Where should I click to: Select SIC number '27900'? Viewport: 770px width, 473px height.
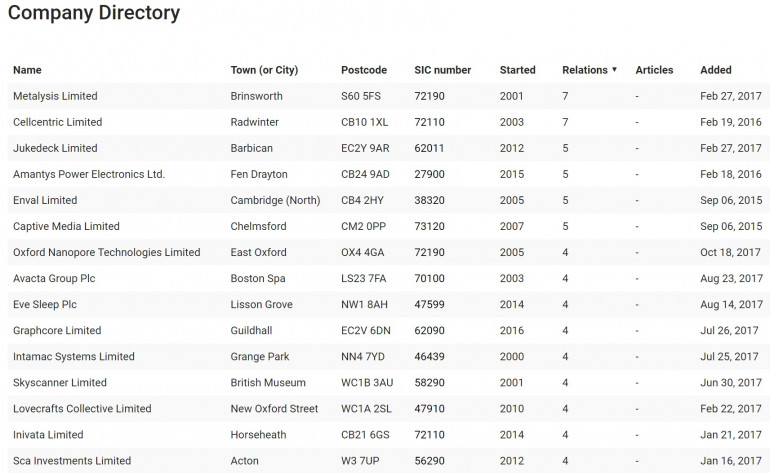point(429,174)
